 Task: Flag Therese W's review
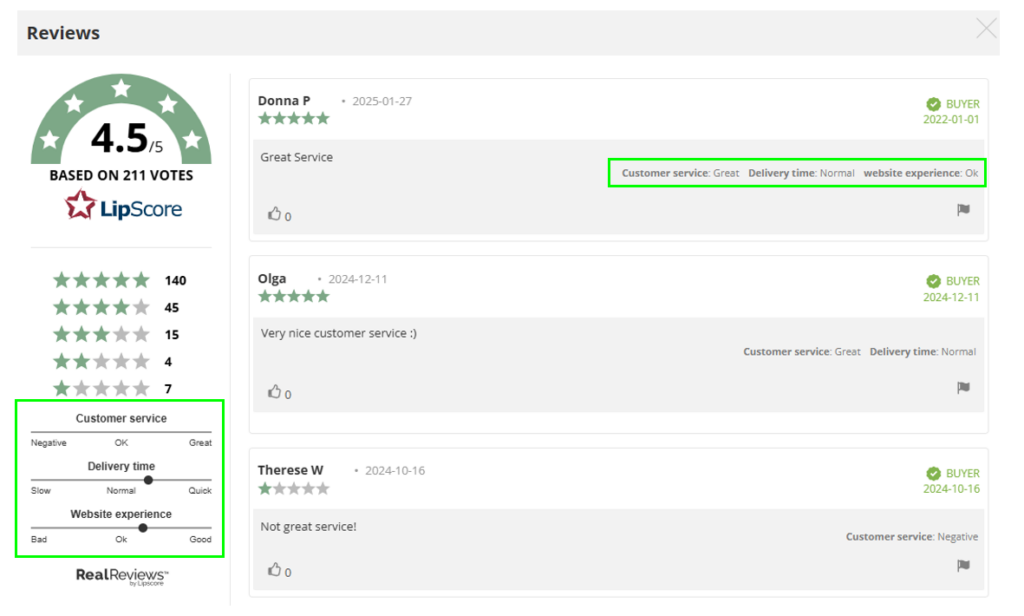tap(963, 566)
